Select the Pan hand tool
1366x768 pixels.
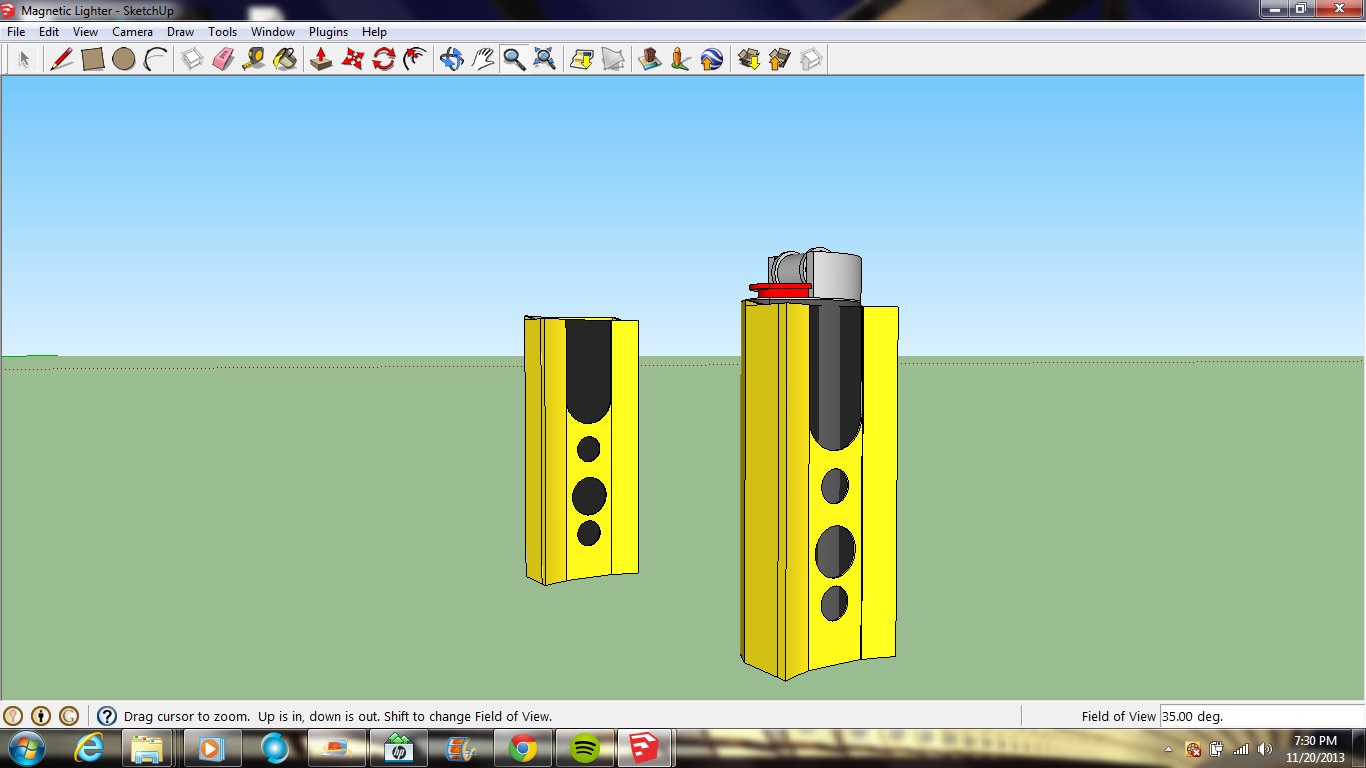[x=483, y=59]
